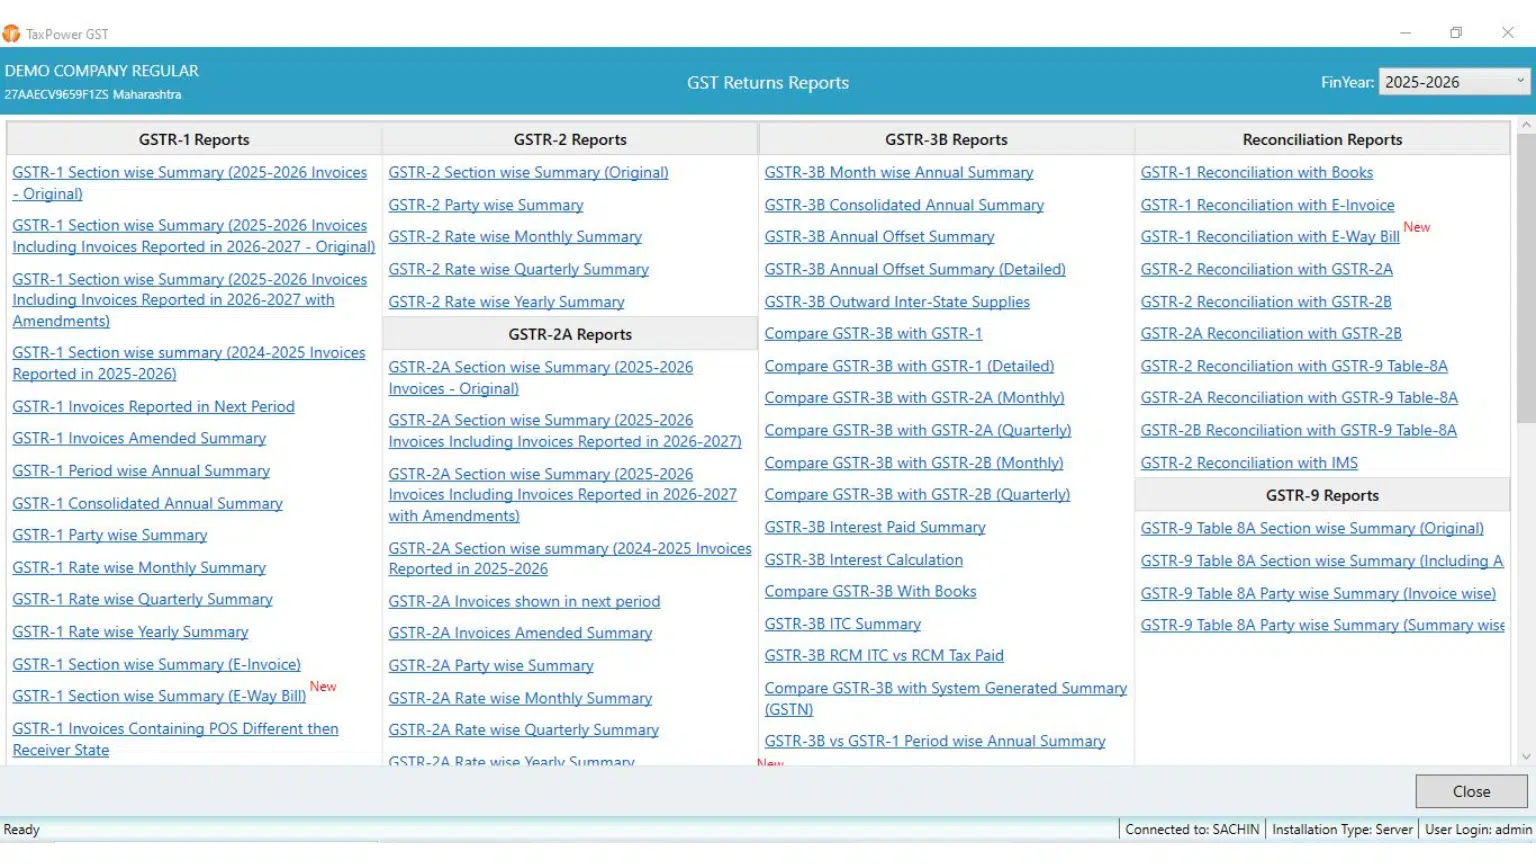Open GSTR-3B Consolidated Annual Summary
This screenshot has width=1536, height=864.
tap(904, 205)
